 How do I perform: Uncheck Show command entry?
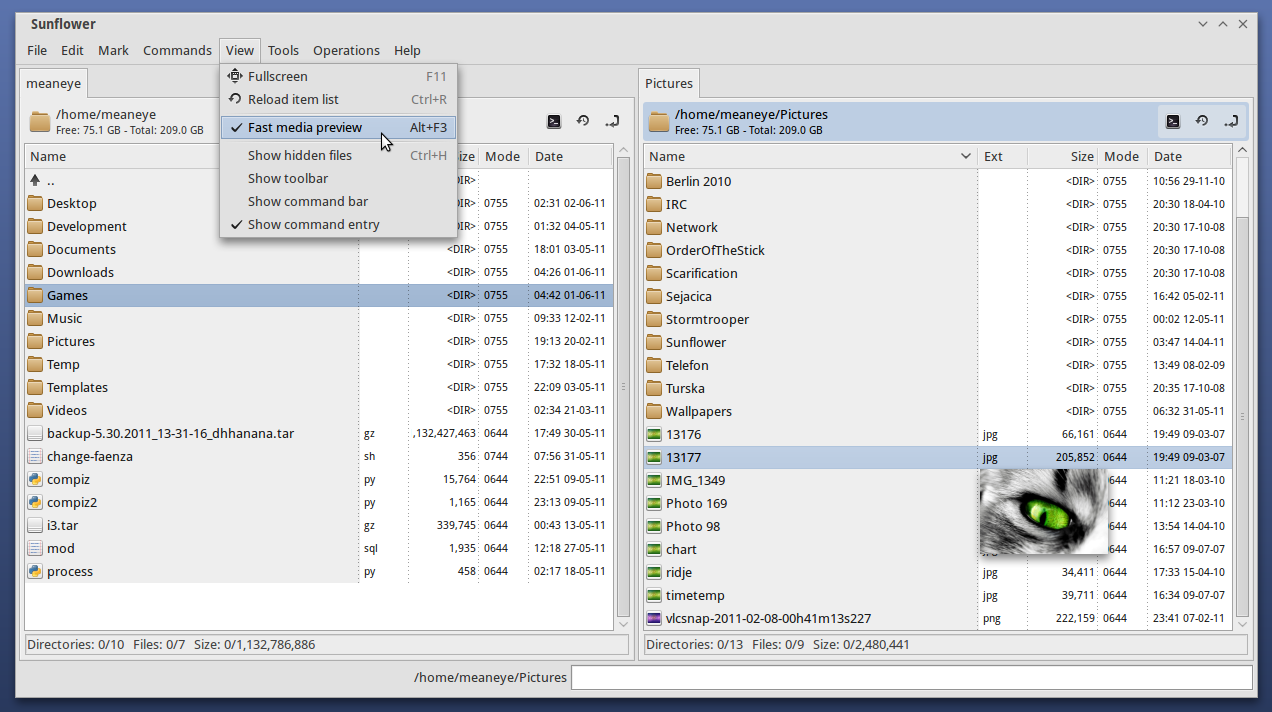[x=313, y=225]
